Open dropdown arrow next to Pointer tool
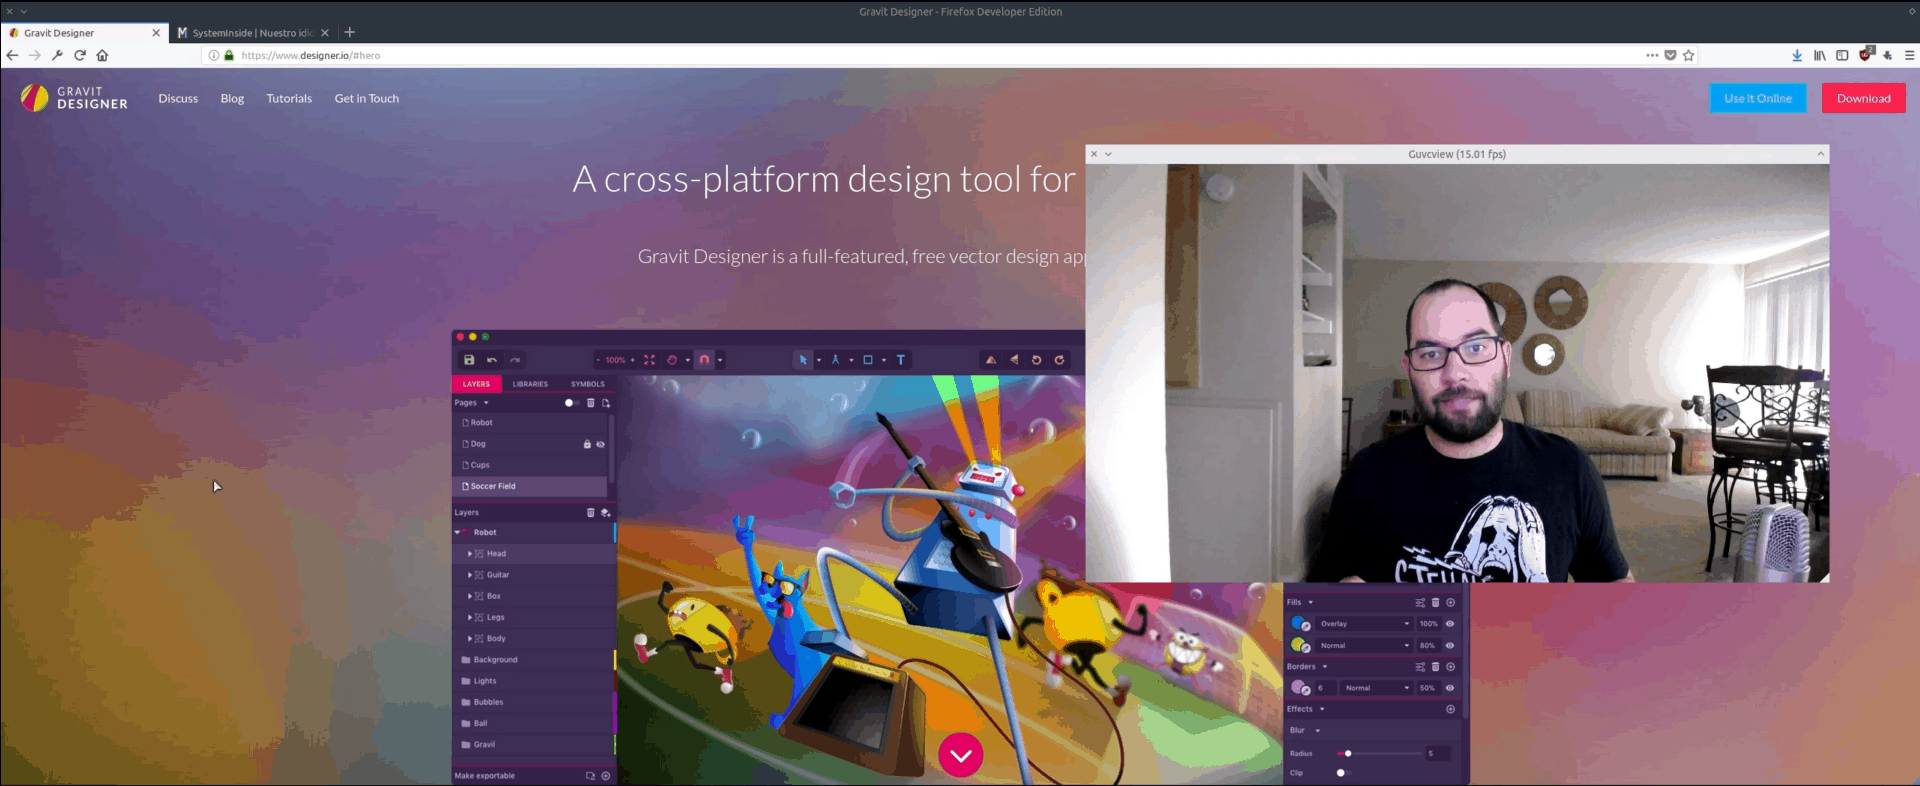Viewport: 1920px width, 786px height. 819,360
